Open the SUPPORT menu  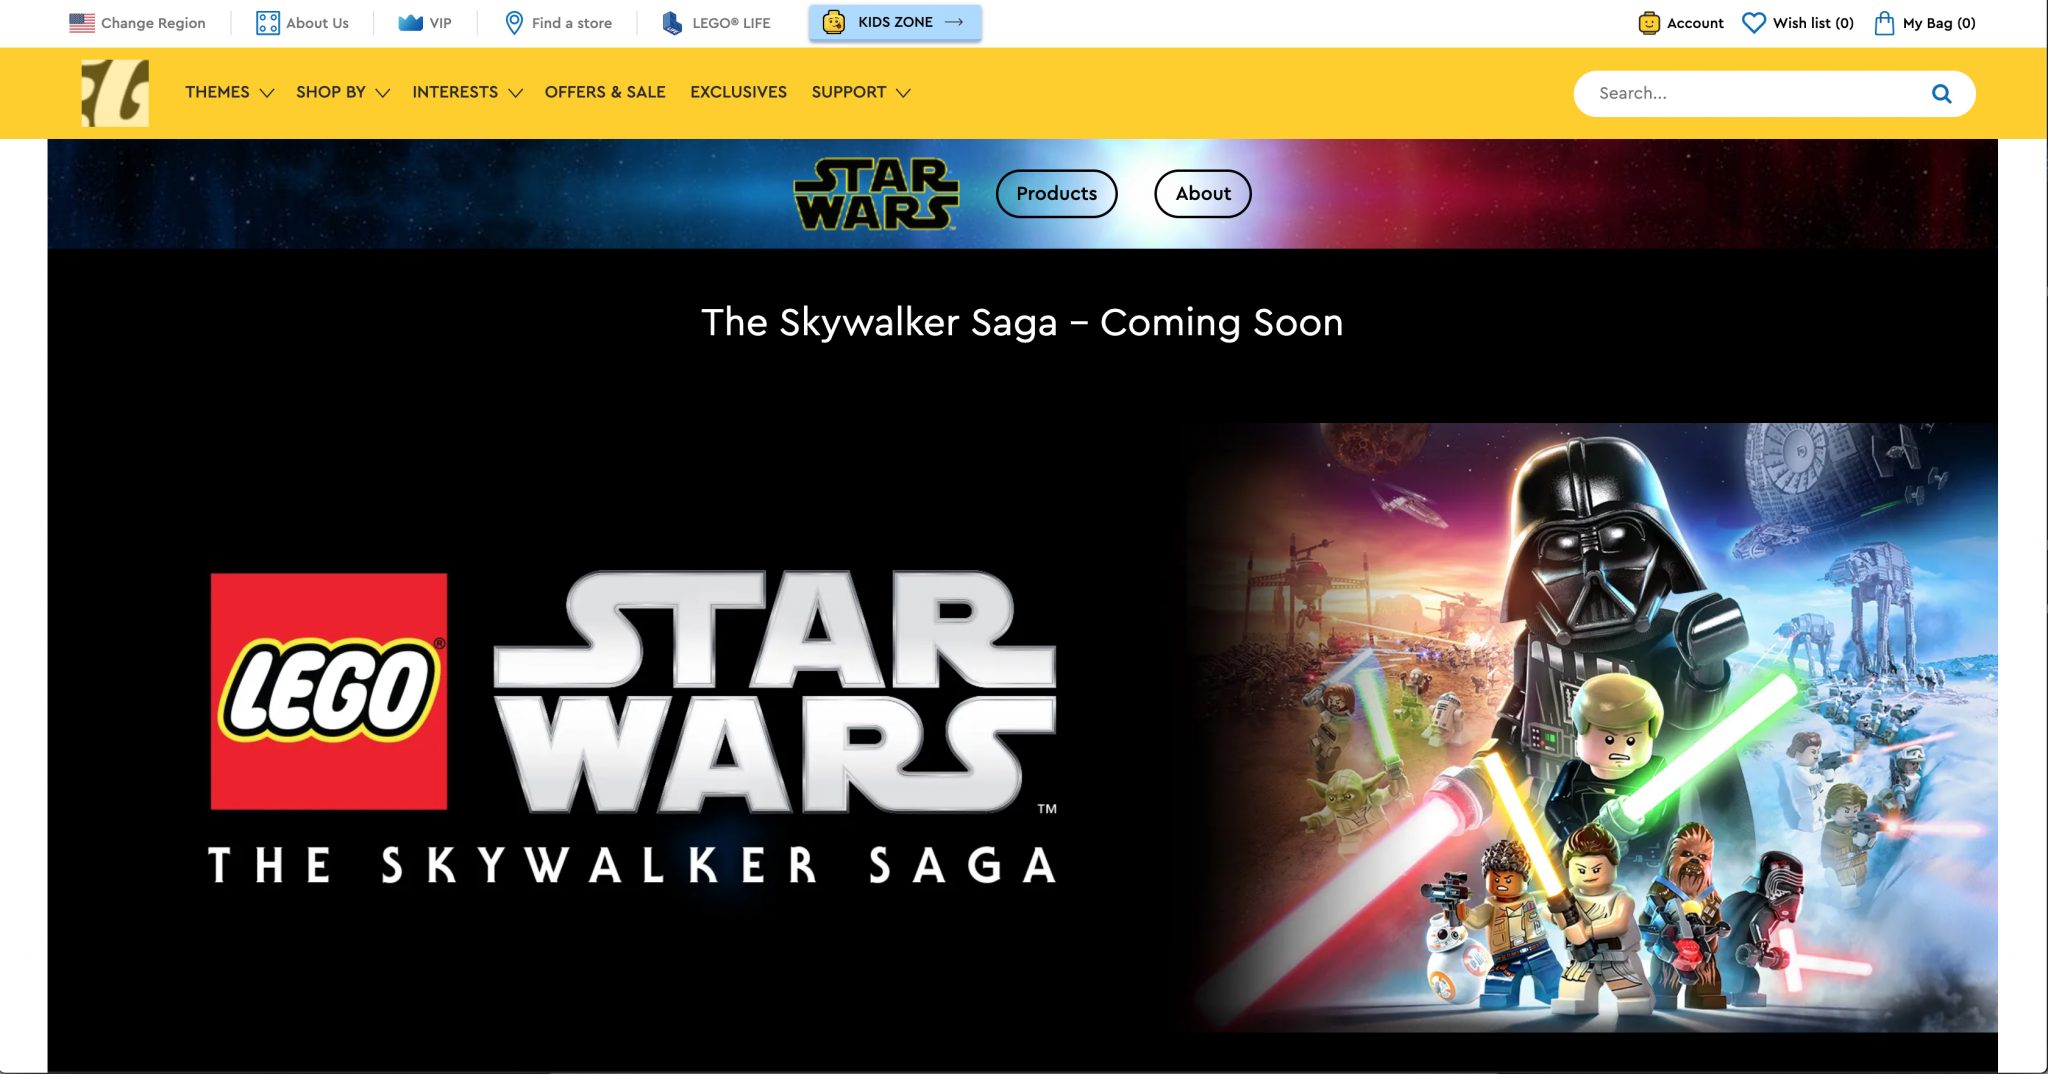coord(849,92)
